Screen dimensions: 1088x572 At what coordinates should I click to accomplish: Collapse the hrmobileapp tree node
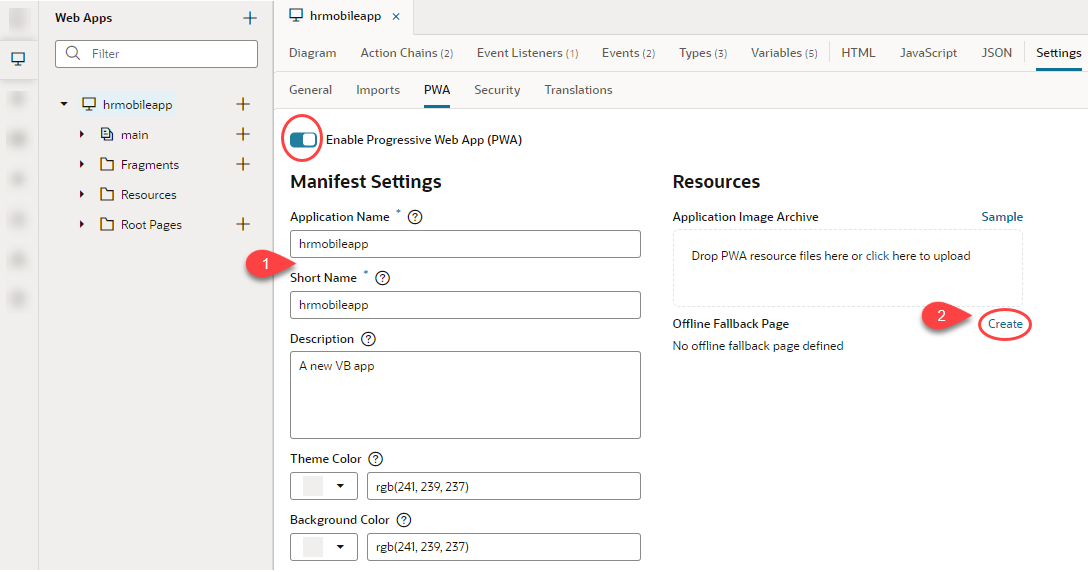[64, 104]
